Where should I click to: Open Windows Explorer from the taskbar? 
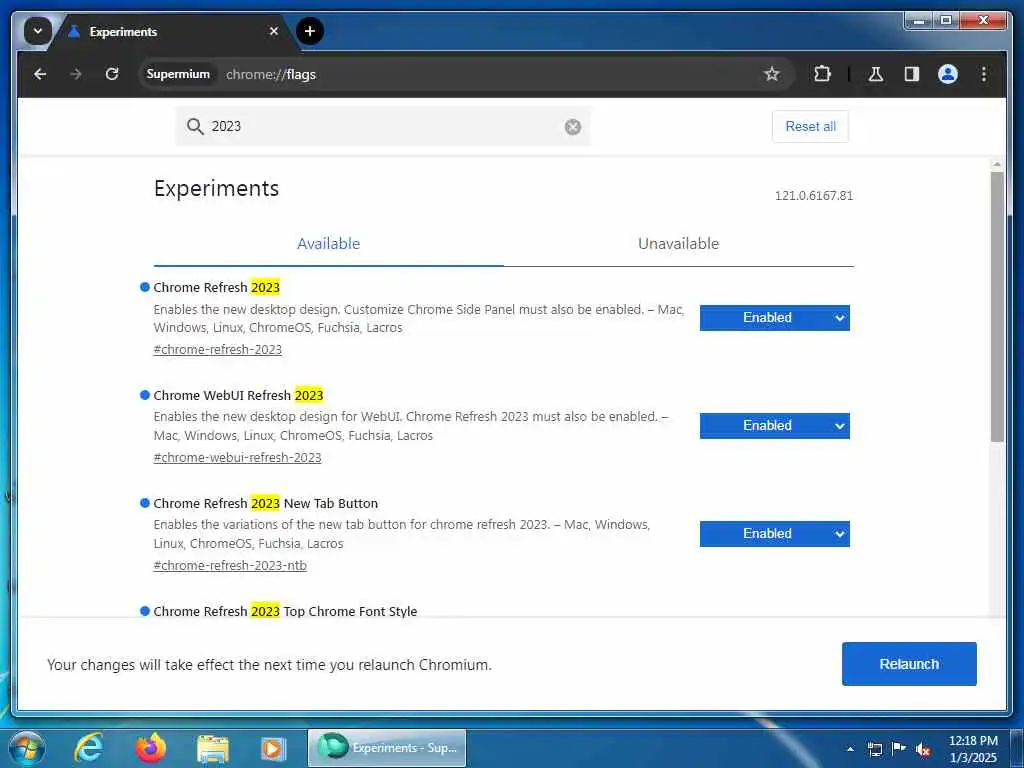[x=213, y=748]
